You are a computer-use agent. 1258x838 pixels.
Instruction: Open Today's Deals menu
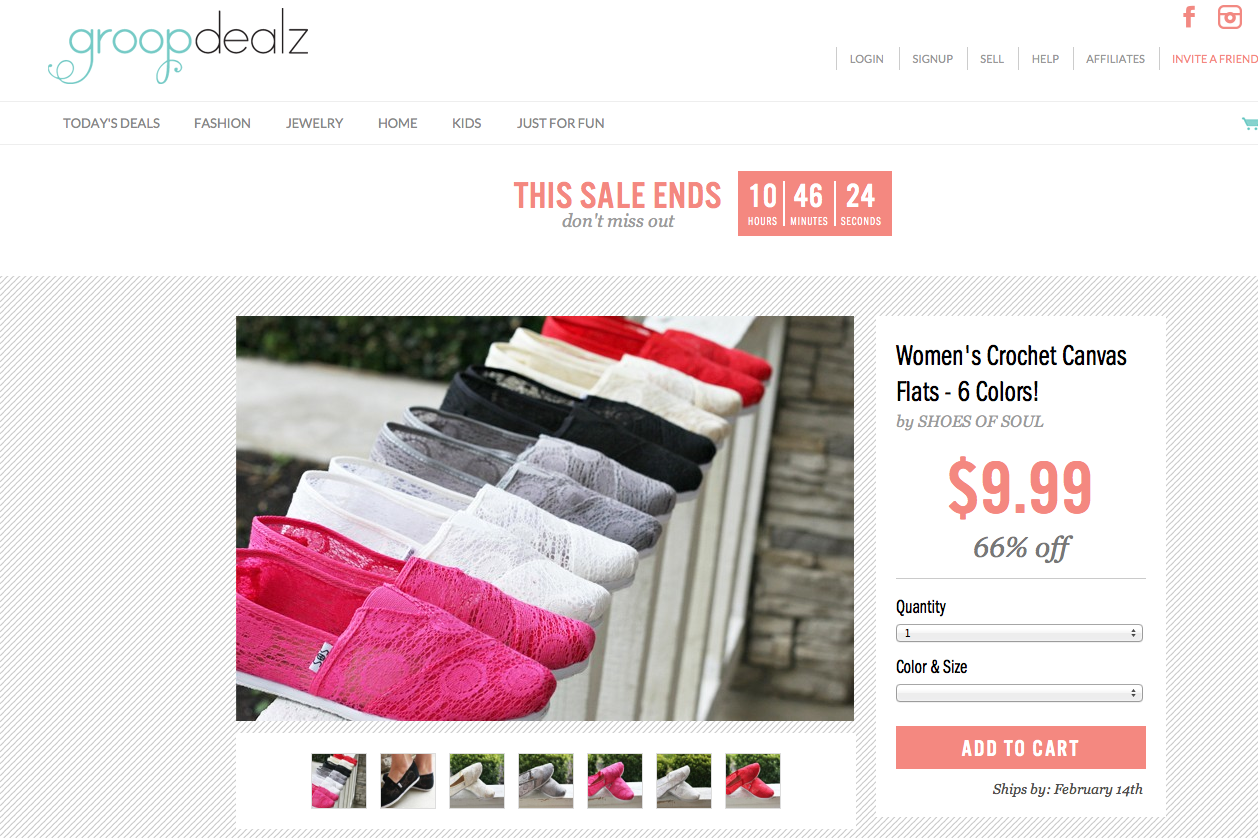(x=111, y=123)
